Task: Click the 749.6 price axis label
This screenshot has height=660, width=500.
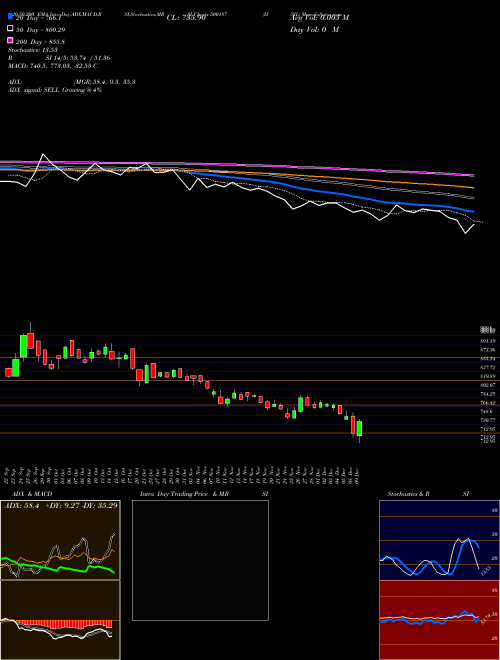Action: tap(487, 411)
